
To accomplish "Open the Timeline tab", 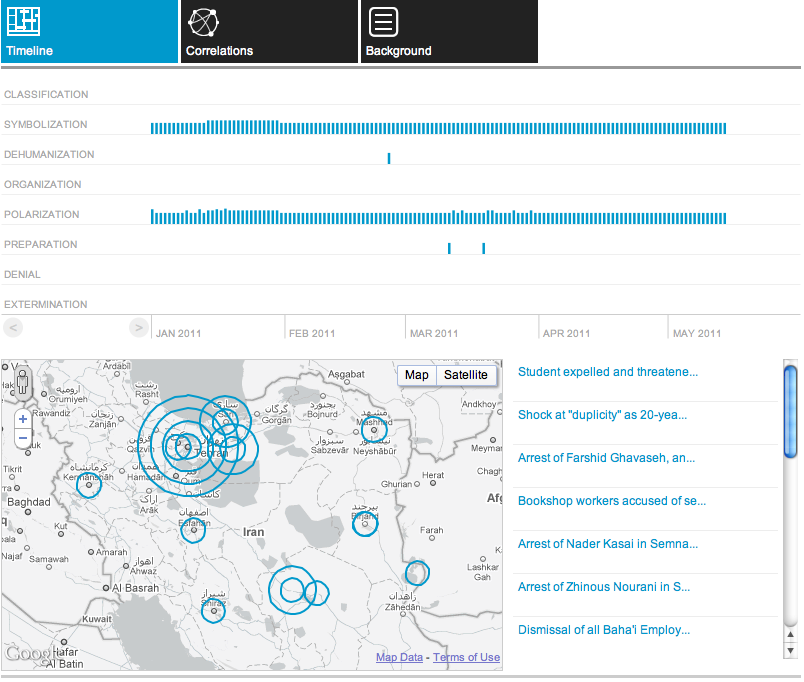I will pyautogui.click(x=90, y=32).
